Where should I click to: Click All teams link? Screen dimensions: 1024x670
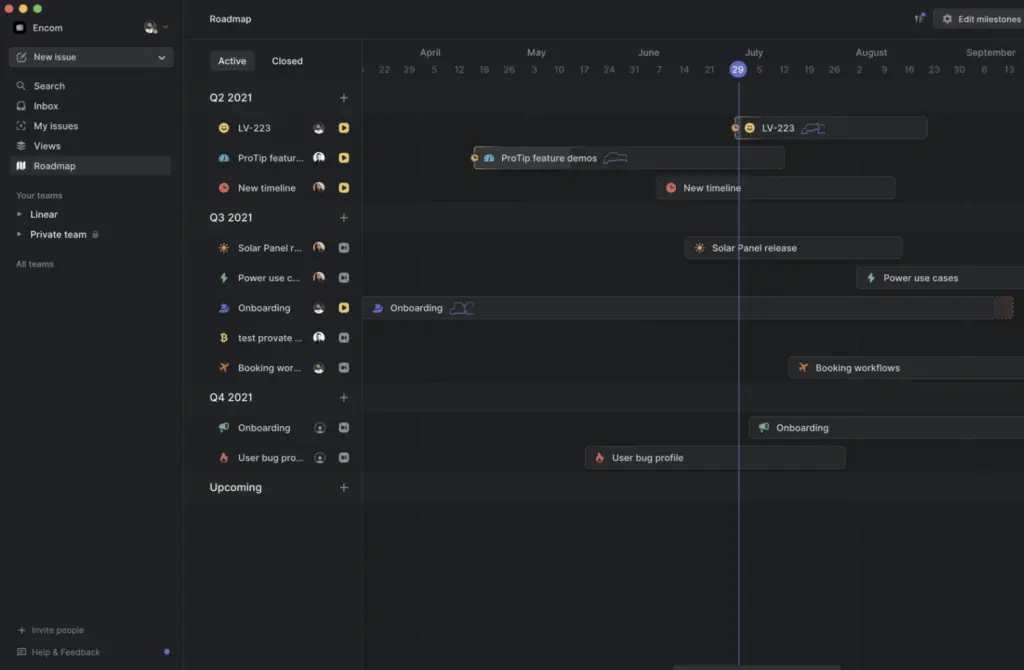pyautogui.click(x=35, y=264)
